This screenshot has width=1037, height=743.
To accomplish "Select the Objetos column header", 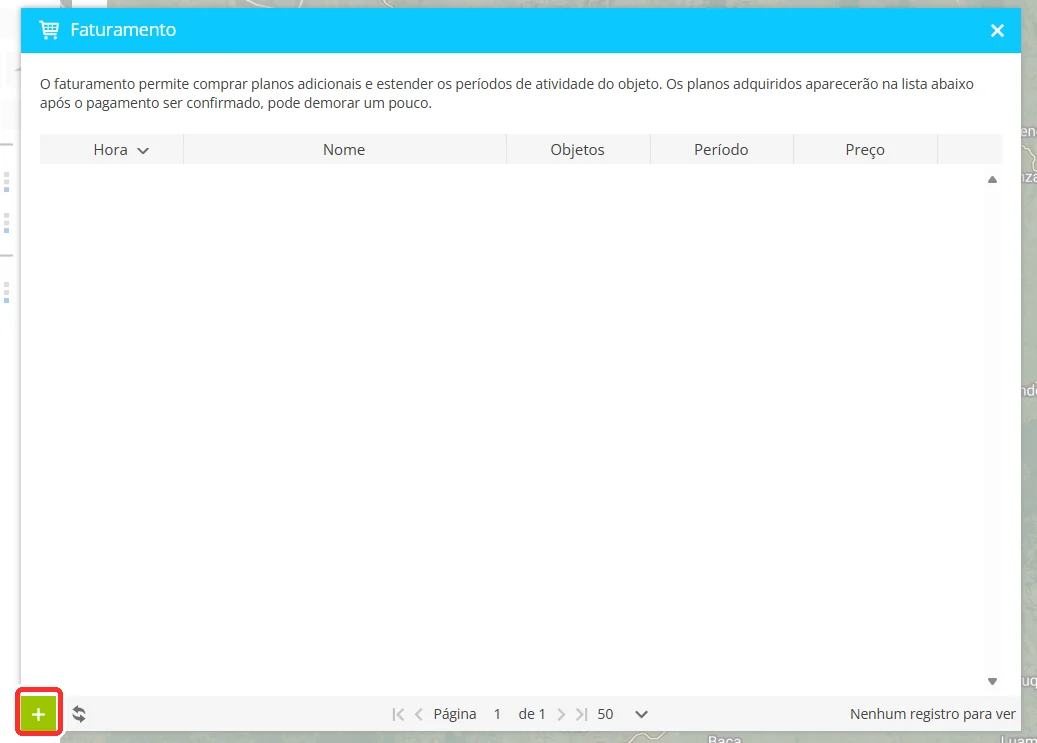I will click(x=578, y=150).
